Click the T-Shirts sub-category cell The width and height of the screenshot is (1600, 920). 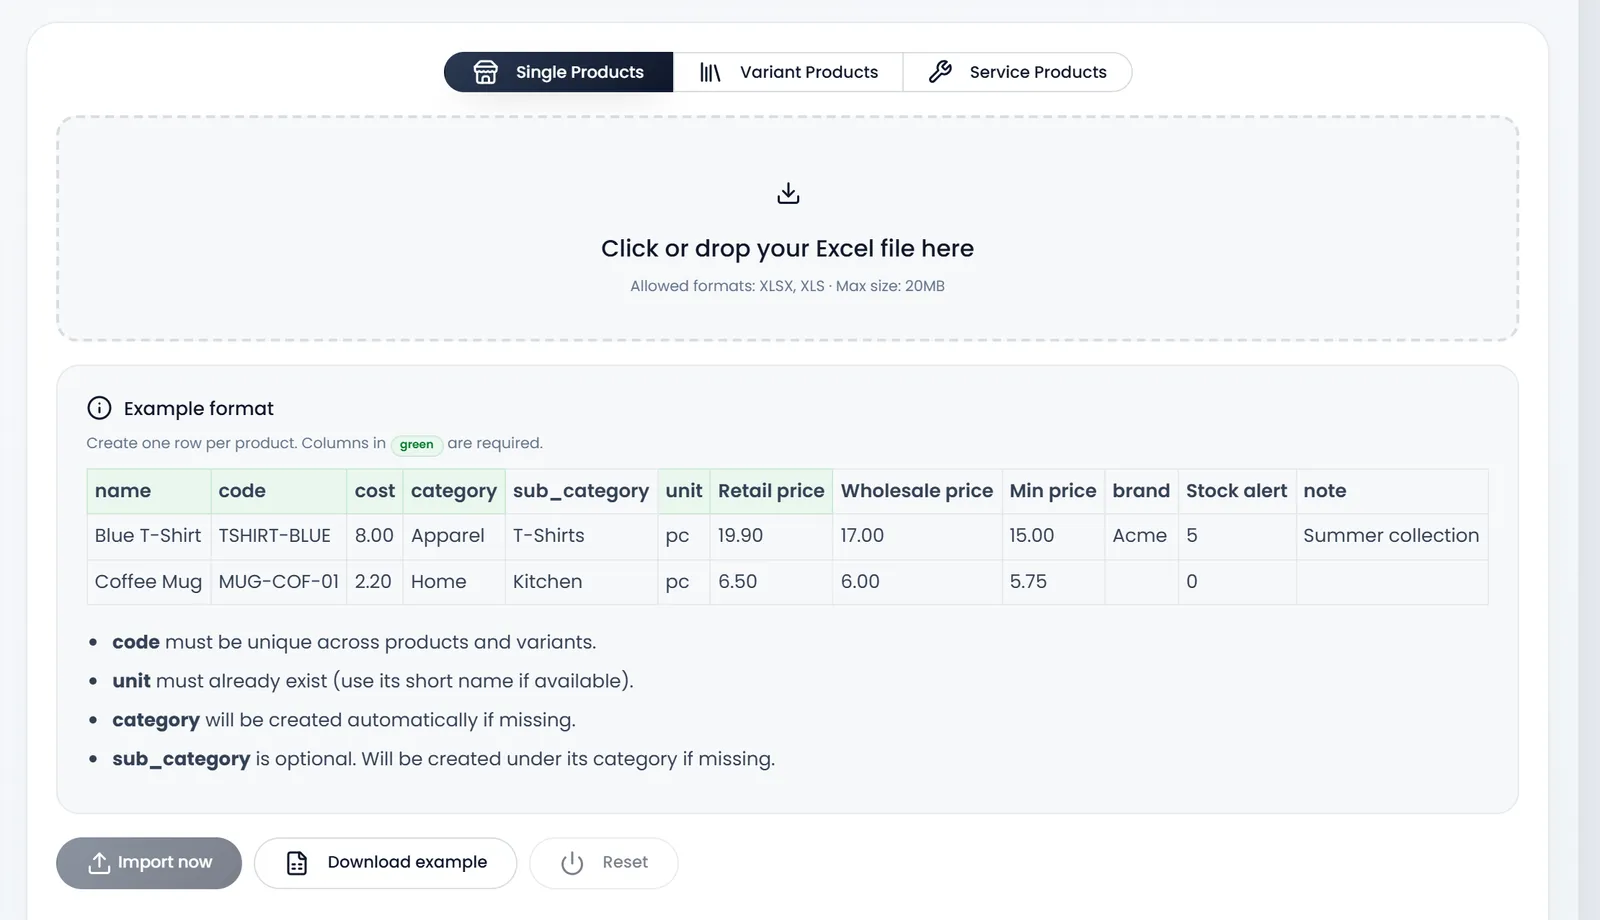[581, 536]
